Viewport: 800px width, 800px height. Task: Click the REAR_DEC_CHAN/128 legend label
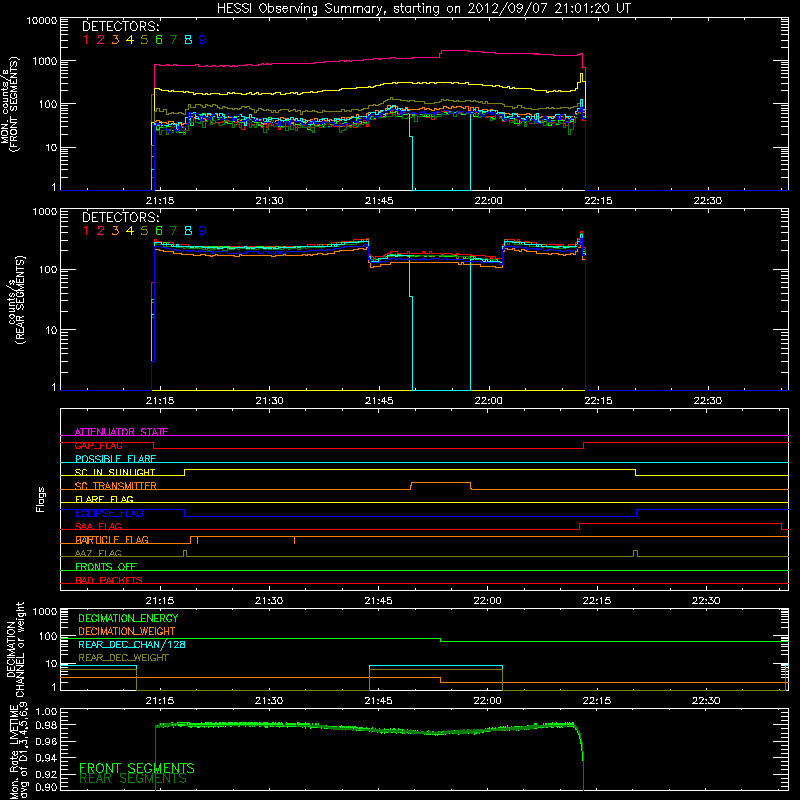(x=132, y=644)
